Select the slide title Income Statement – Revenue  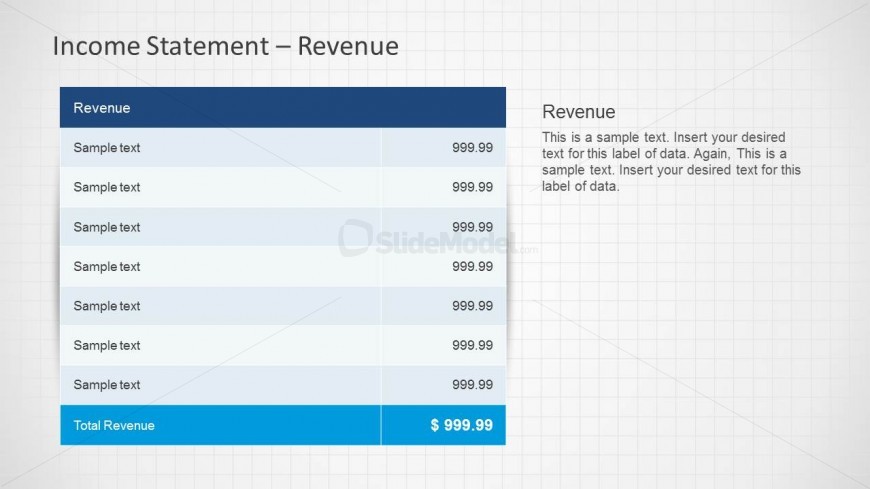pyautogui.click(x=225, y=46)
